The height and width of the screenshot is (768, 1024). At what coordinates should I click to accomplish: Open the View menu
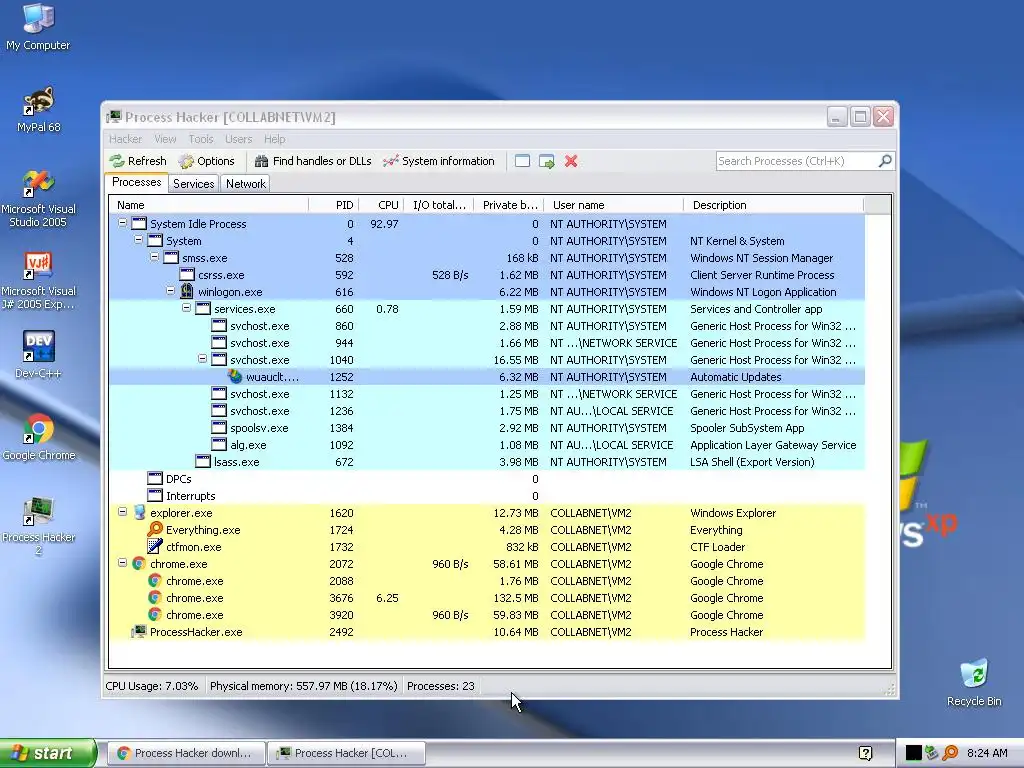click(x=165, y=139)
